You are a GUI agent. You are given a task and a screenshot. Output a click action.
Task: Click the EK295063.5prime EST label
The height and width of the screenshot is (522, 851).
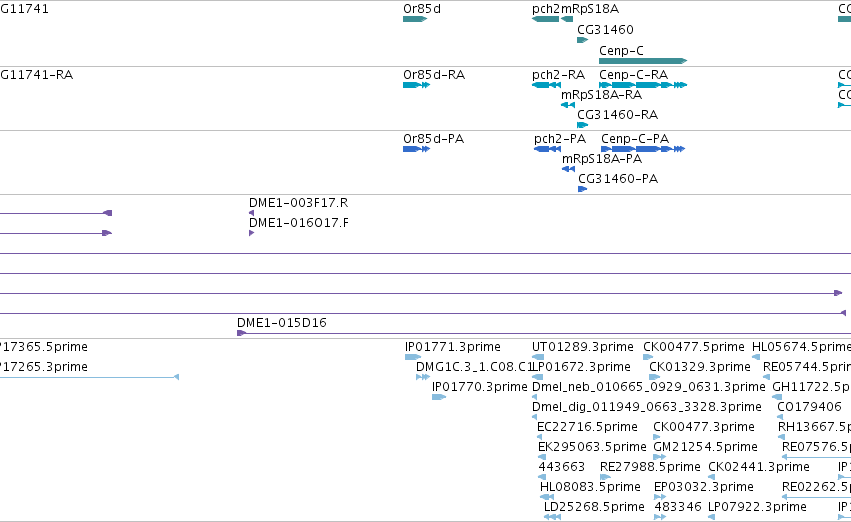coord(592,447)
